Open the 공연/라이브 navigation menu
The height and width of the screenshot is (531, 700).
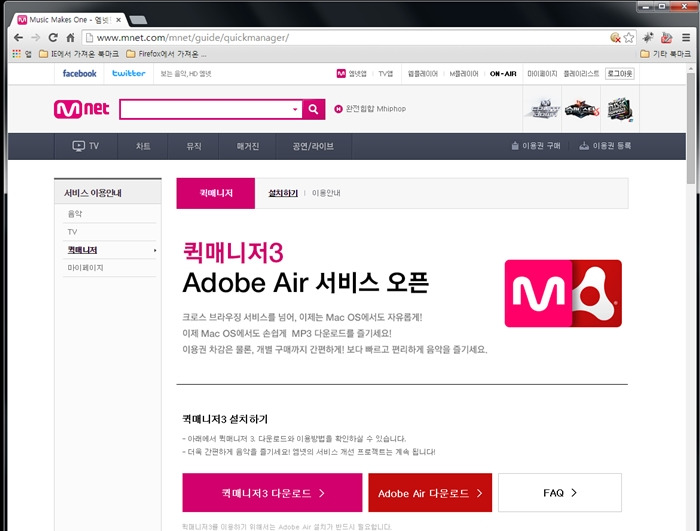click(x=313, y=146)
